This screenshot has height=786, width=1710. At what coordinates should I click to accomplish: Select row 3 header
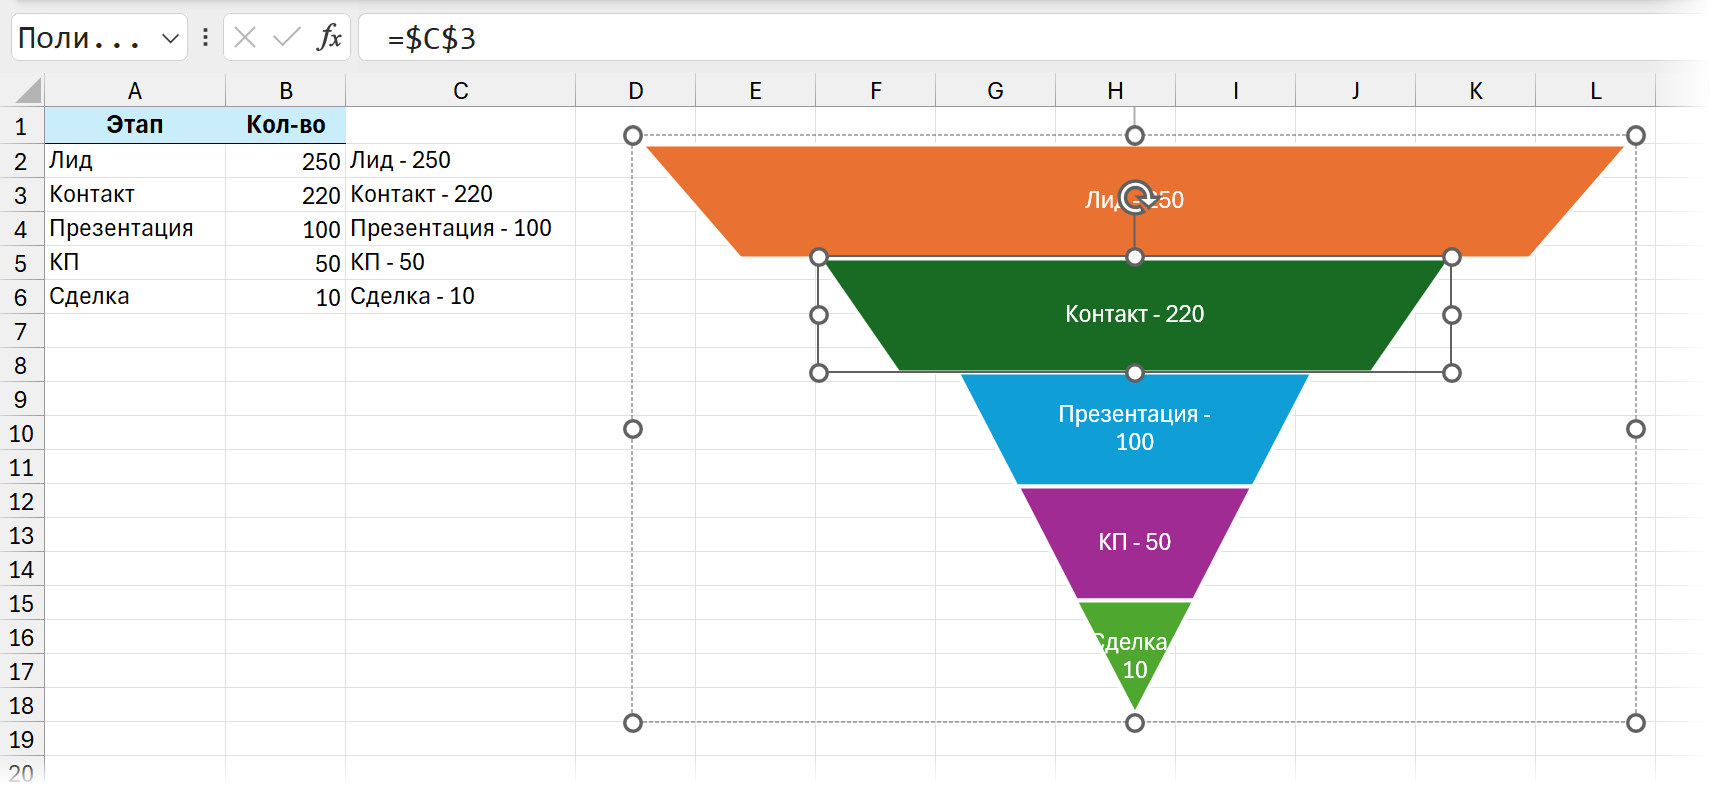(x=21, y=195)
